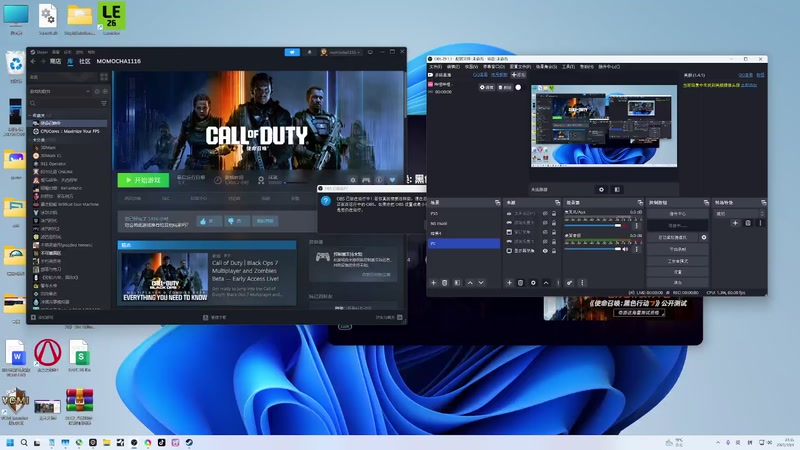
Task: Open game info icon on Steam page
Action: point(379,180)
